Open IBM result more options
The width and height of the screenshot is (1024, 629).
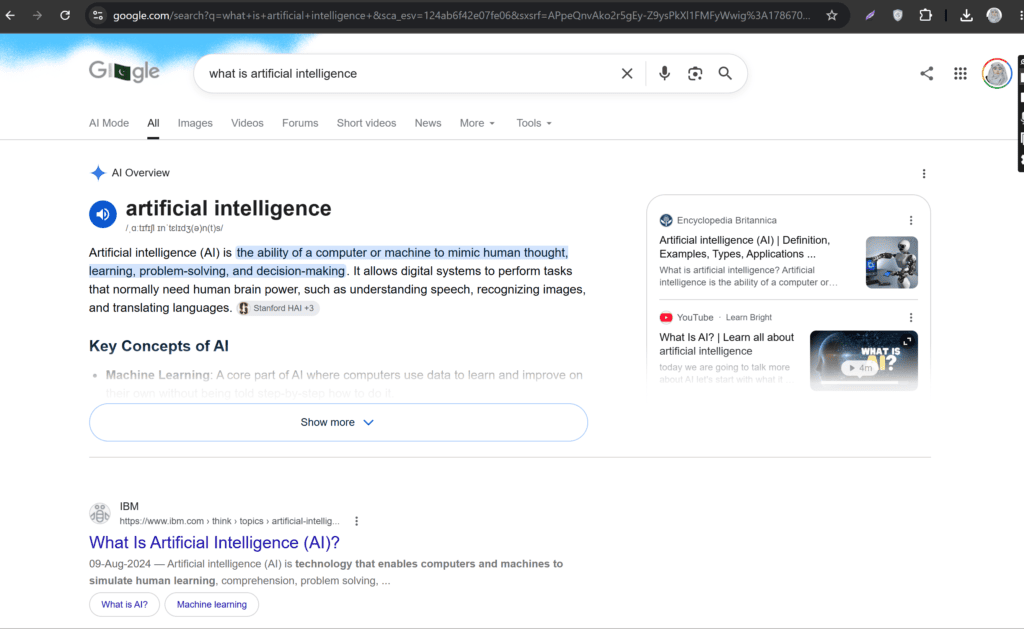pos(356,521)
